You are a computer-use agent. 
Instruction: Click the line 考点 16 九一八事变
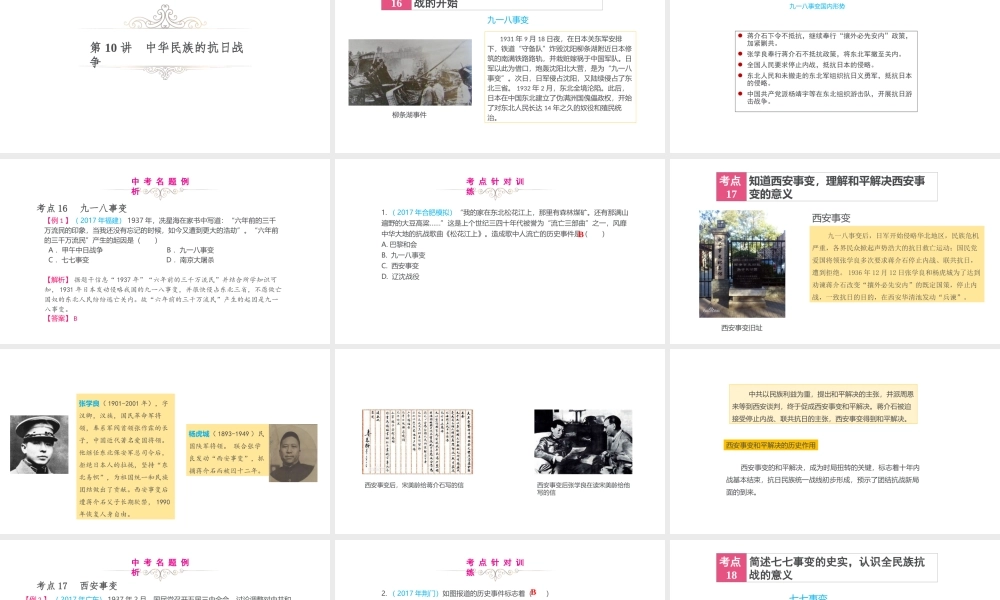tap(82, 209)
